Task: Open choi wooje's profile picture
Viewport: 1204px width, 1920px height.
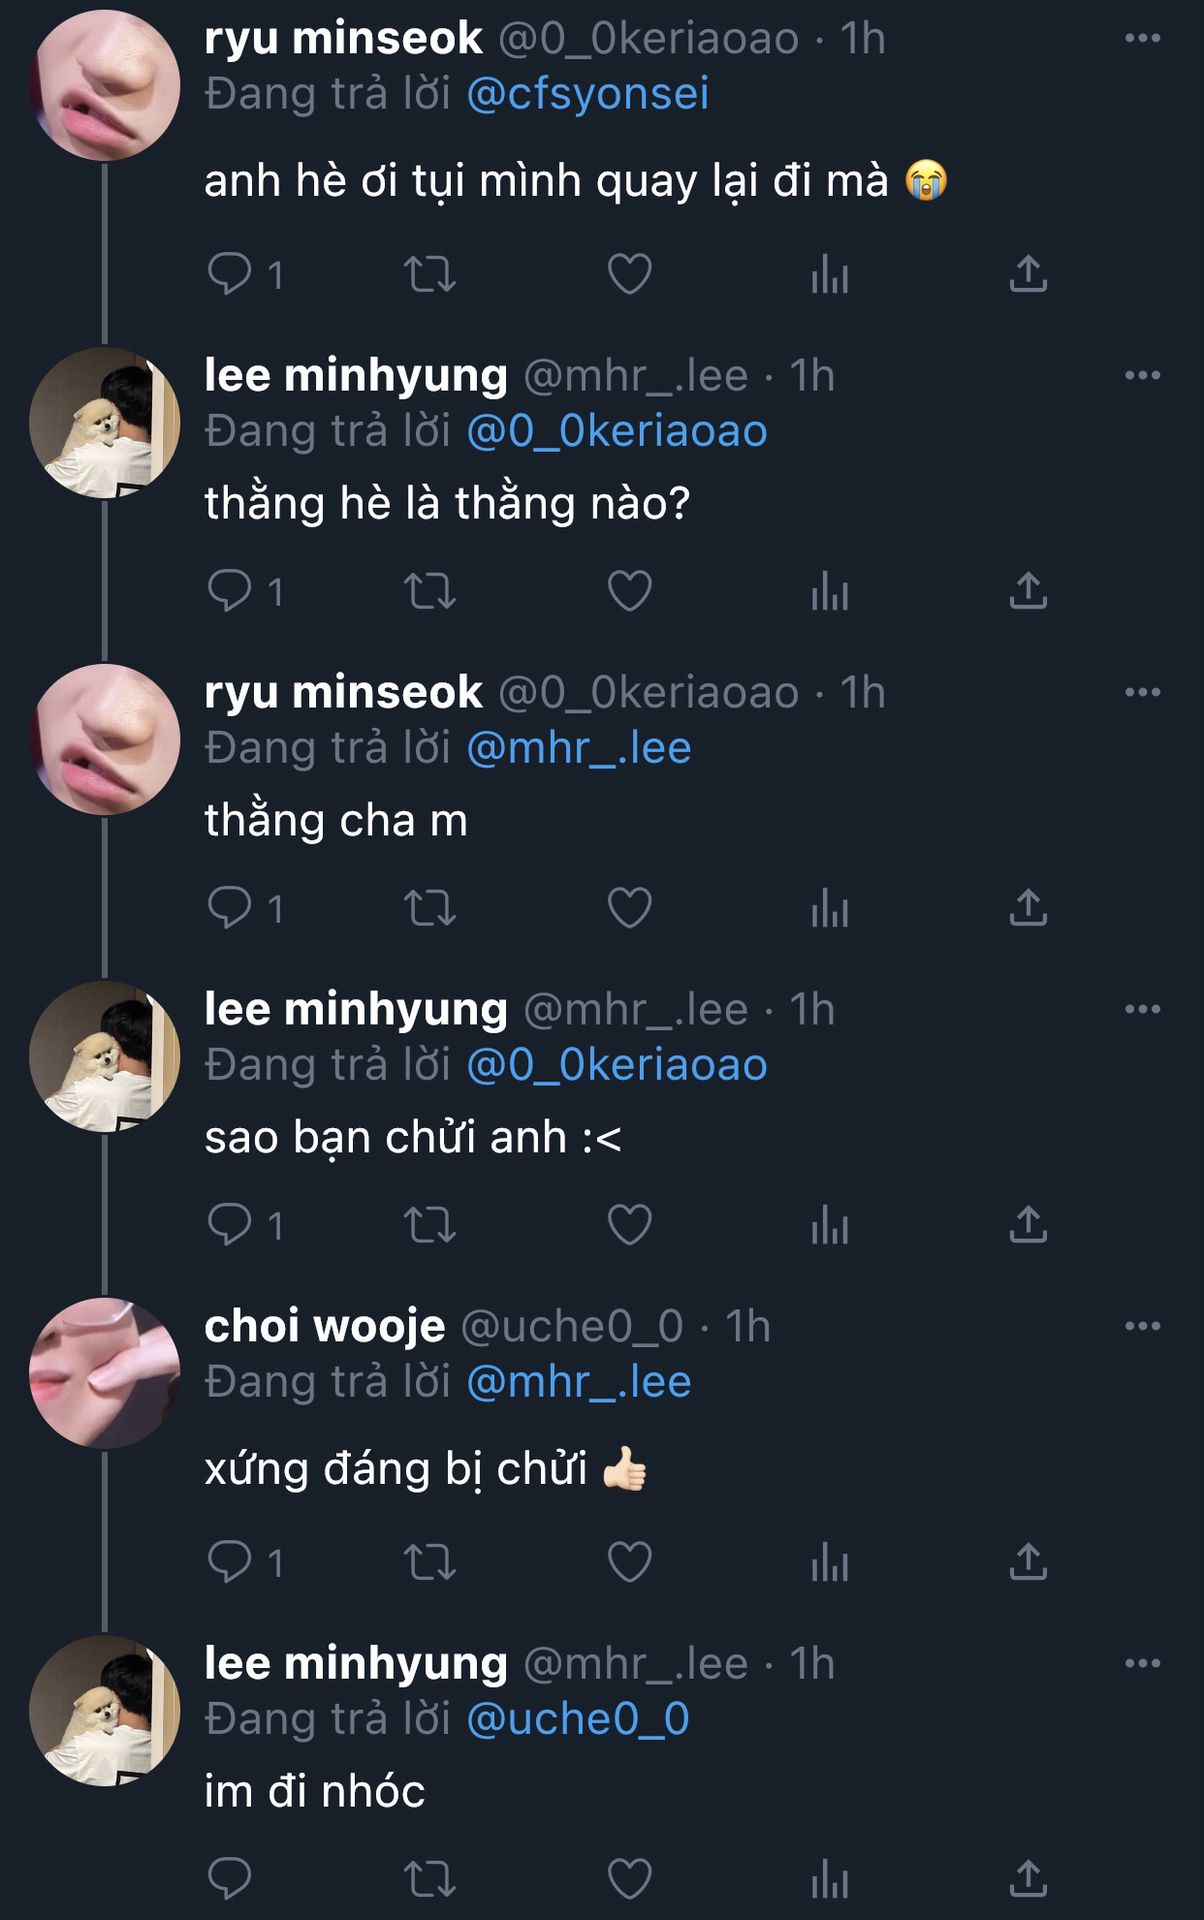Action: (104, 1373)
